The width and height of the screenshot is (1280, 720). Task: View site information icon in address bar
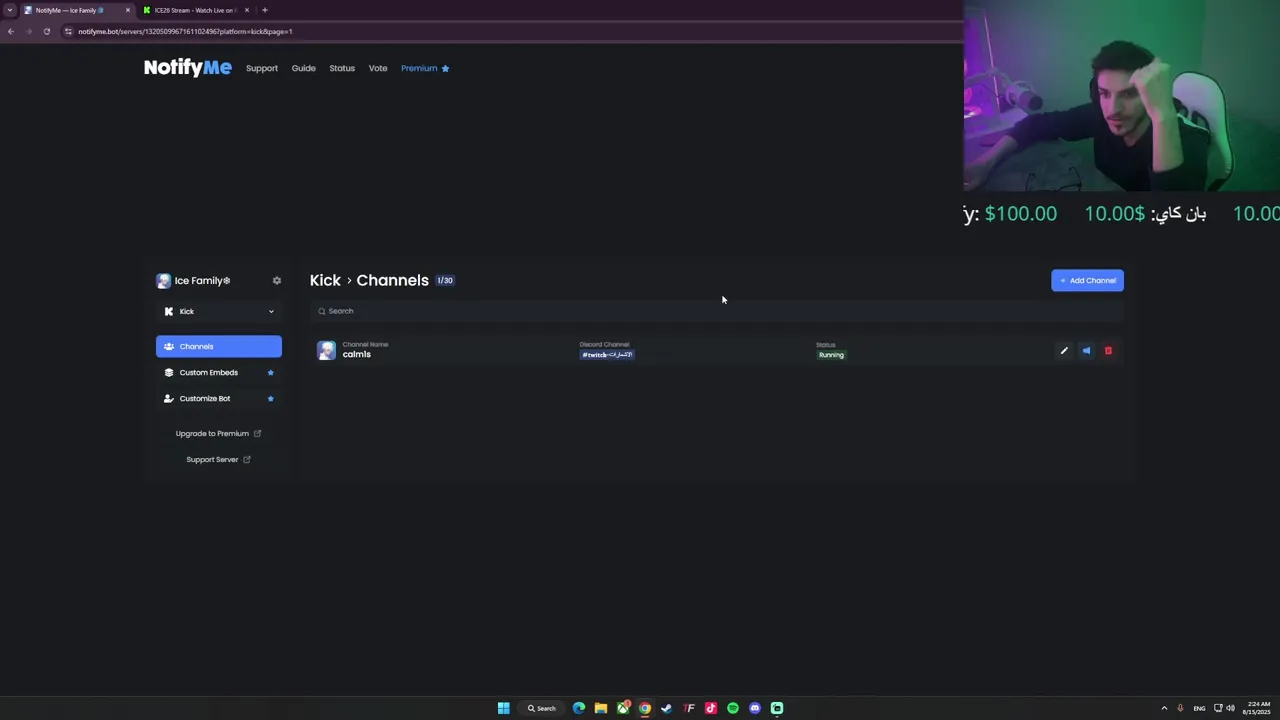68,31
